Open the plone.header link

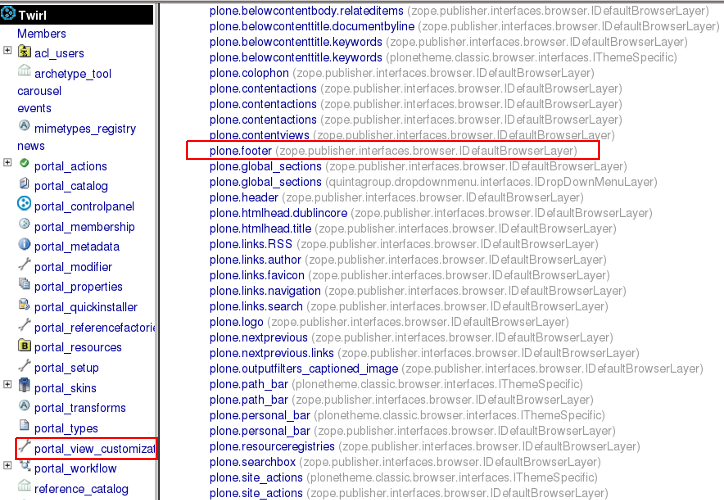[x=243, y=198]
